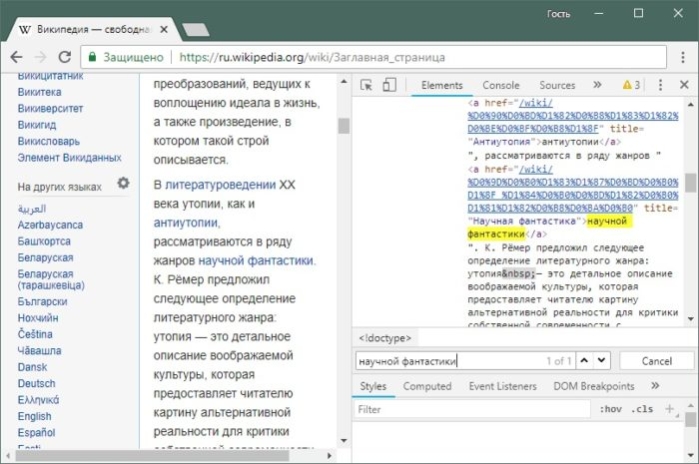Toggle the .cls class editor button
This screenshot has height=464, width=699.
[x=642, y=409]
